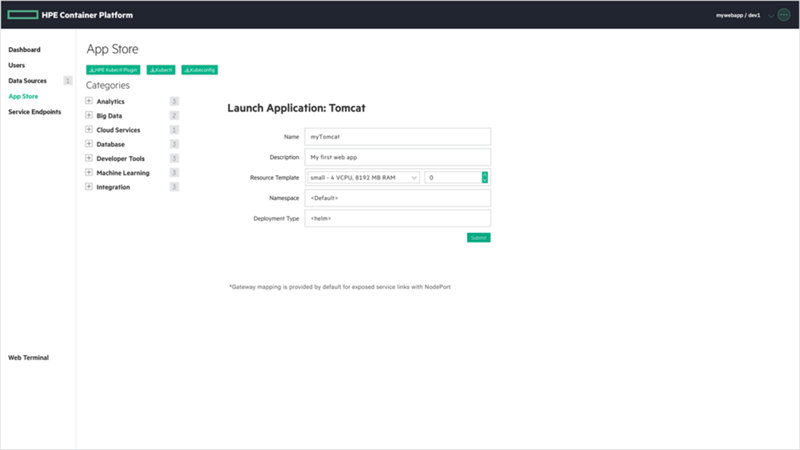Image resolution: width=800 pixels, height=450 pixels.
Task: Click the App Store page heading
Action: 112,49
